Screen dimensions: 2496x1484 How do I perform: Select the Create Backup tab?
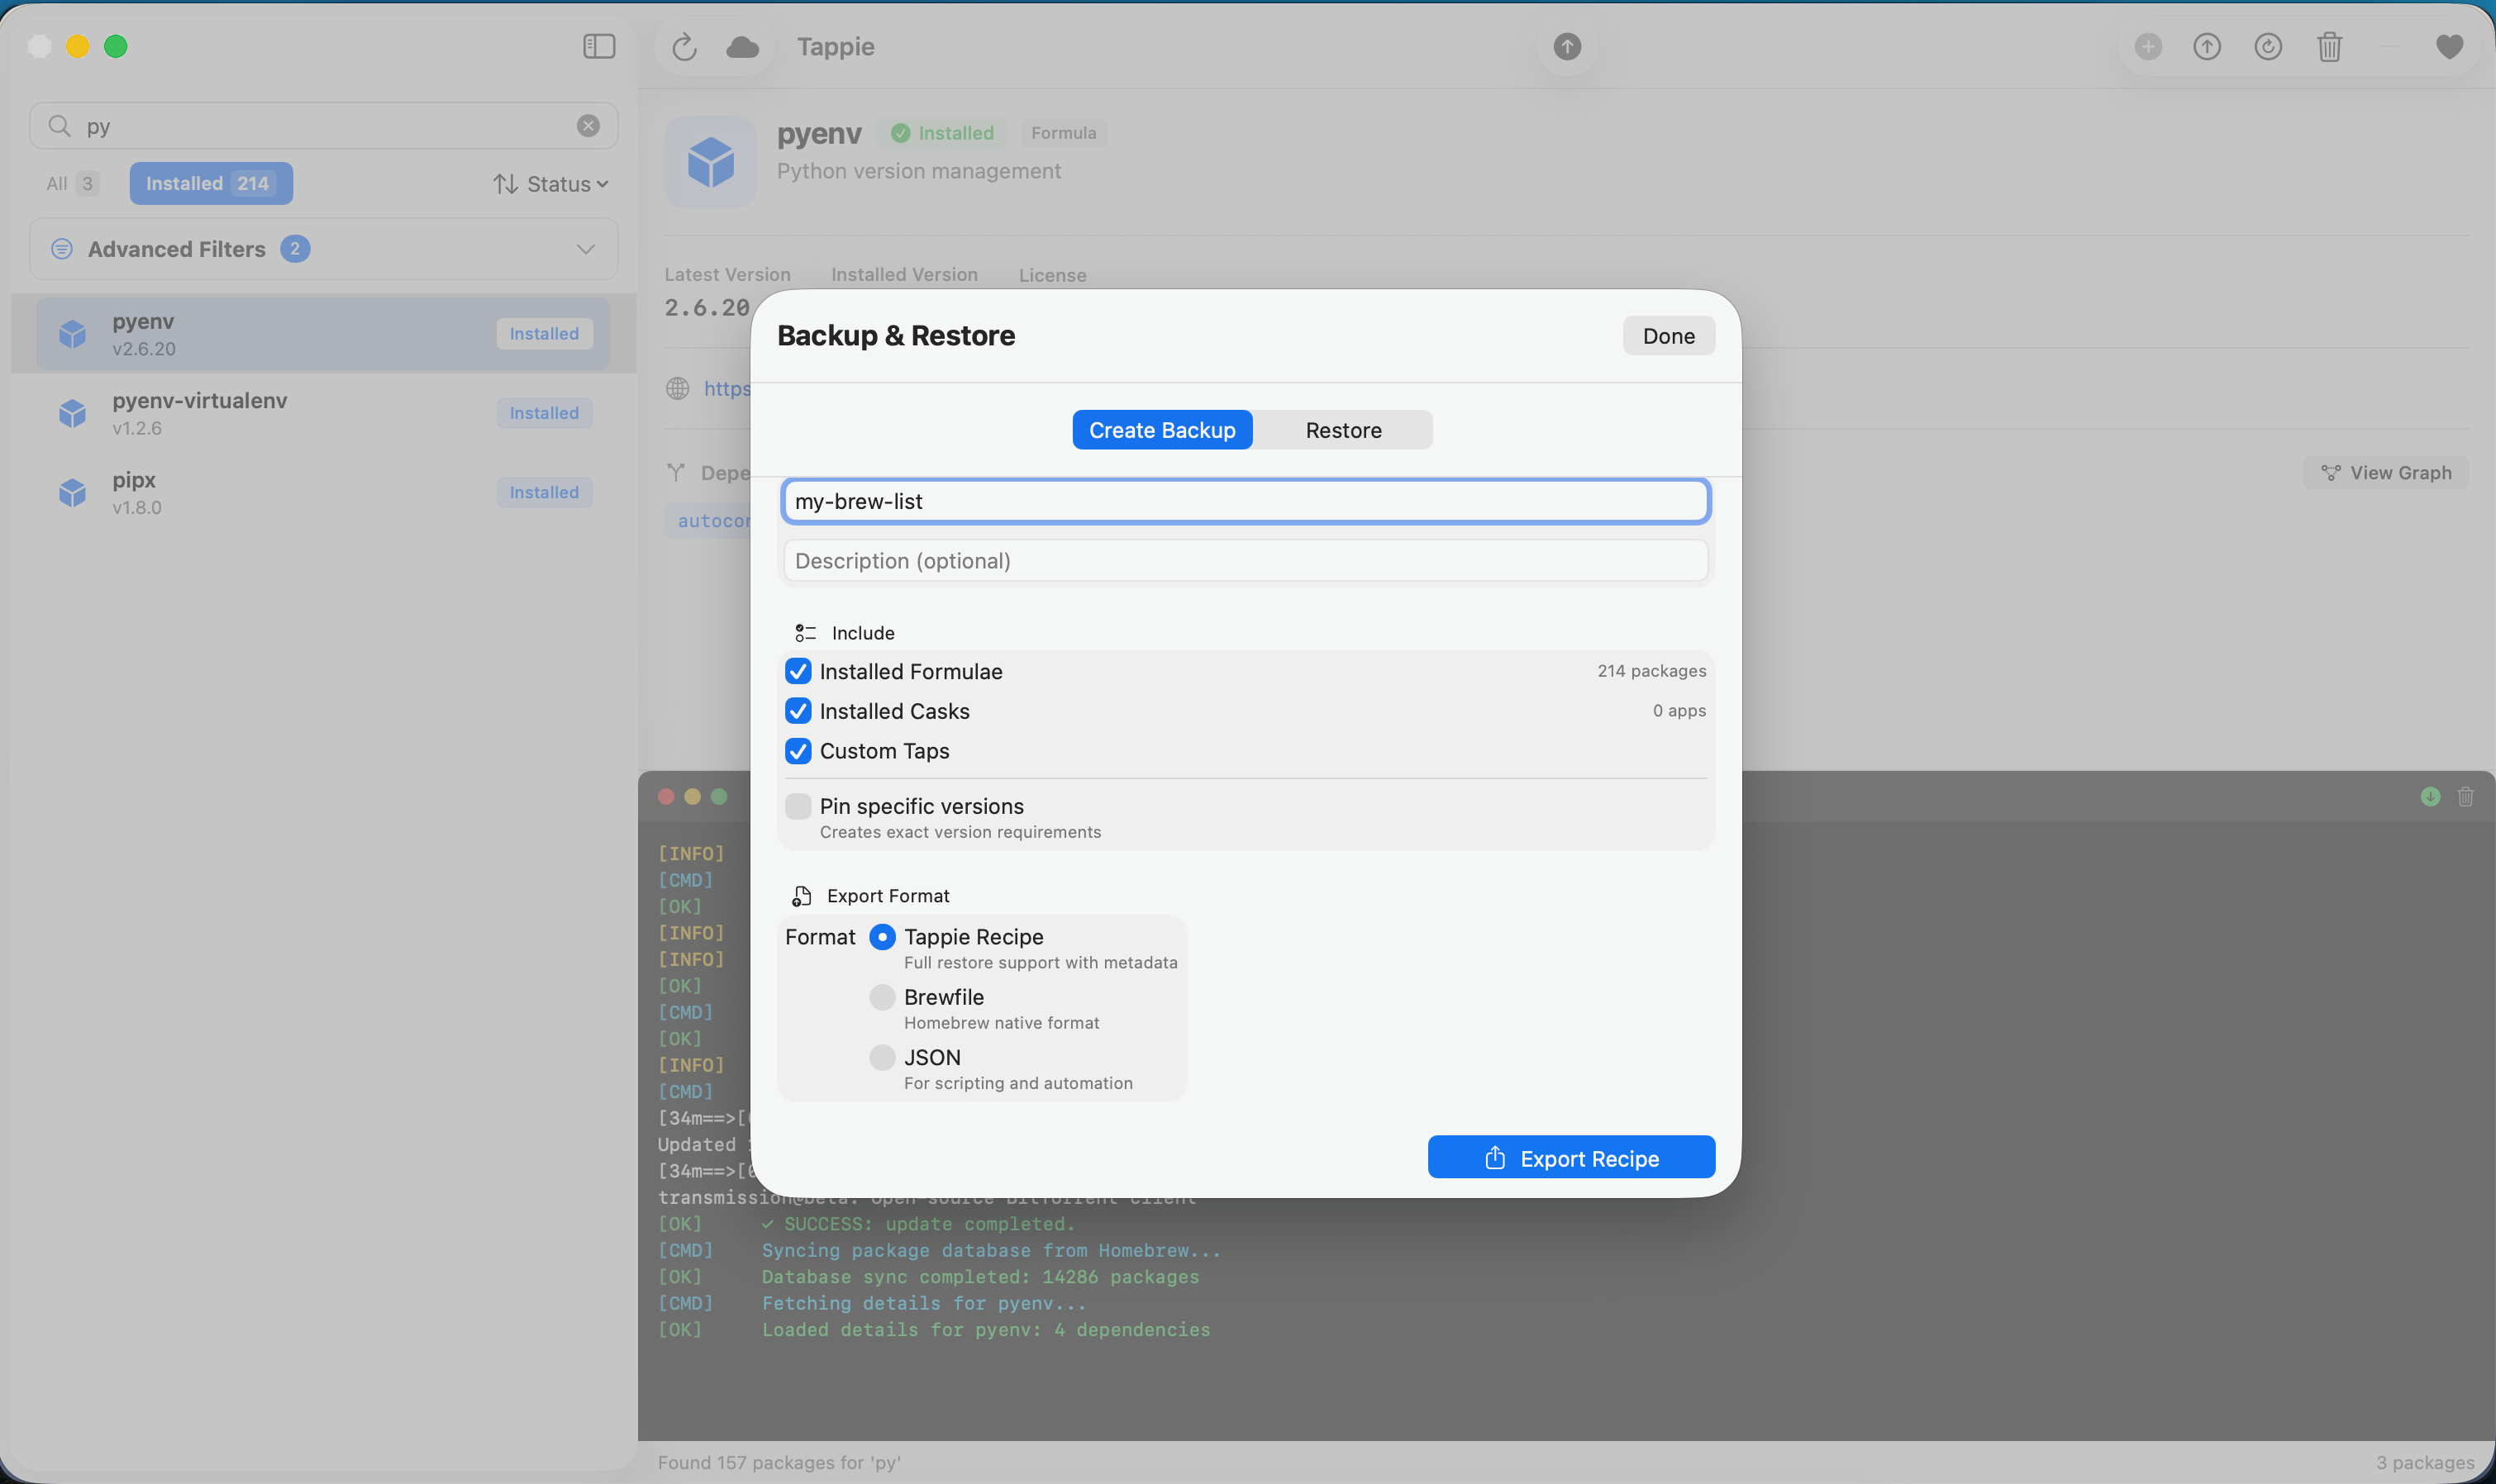(x=1161, y=429)
